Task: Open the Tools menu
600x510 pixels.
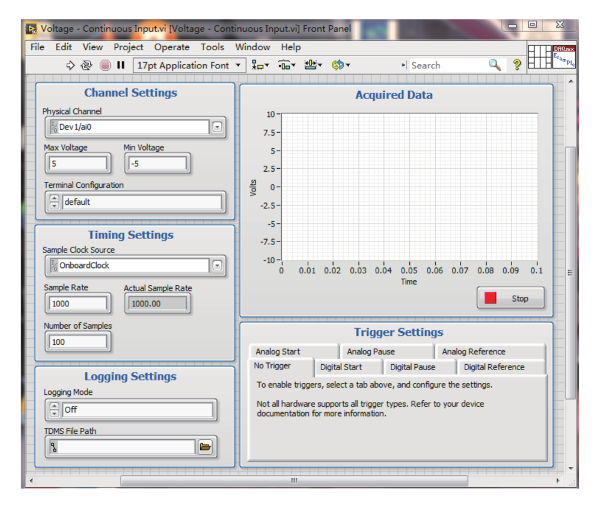Action: (212, 47)
